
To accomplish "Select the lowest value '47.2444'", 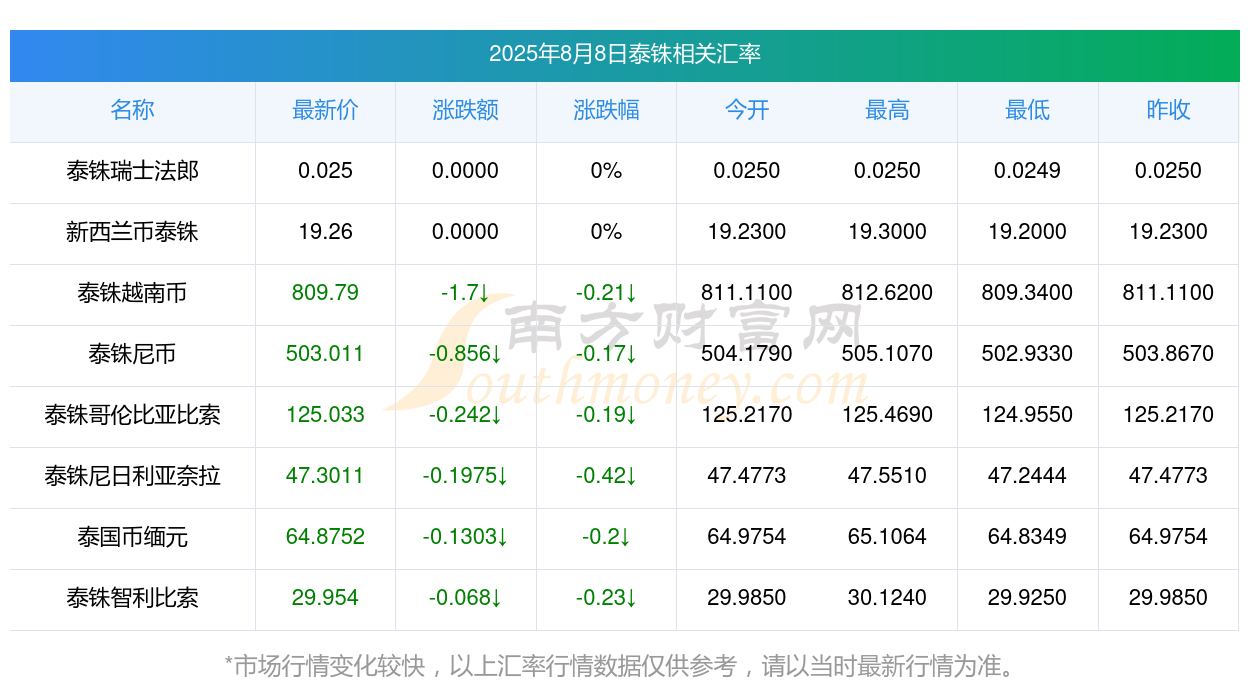I will [x=1028, y=476].
